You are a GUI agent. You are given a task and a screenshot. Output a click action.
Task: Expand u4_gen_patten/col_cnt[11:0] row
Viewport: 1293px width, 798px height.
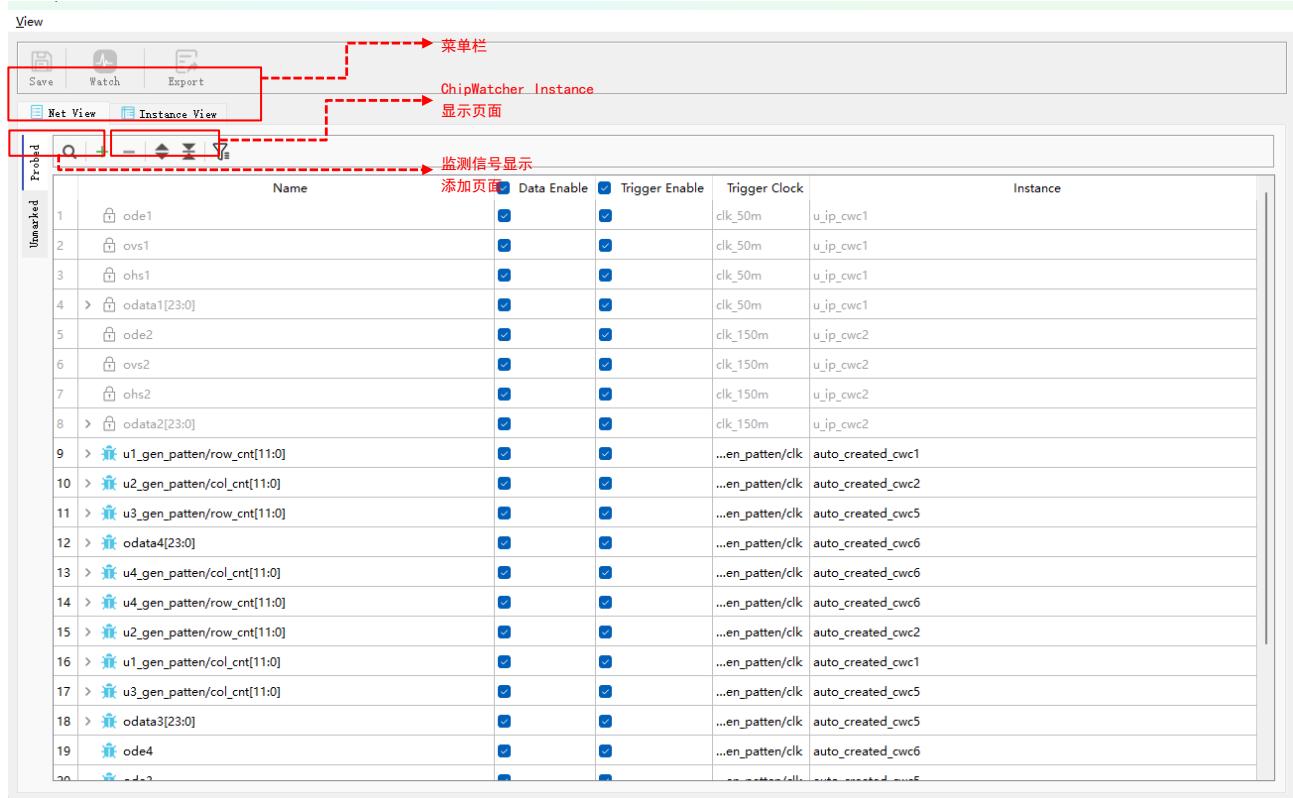click(x=90, y=572)
